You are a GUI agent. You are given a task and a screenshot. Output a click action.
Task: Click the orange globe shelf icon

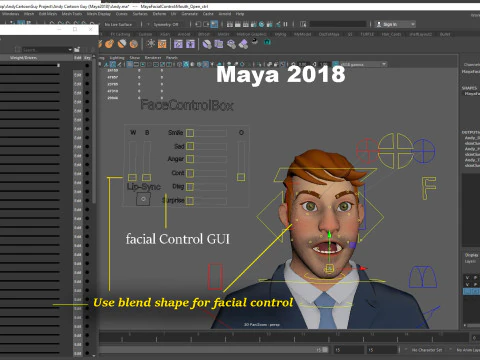pos(134,44)
